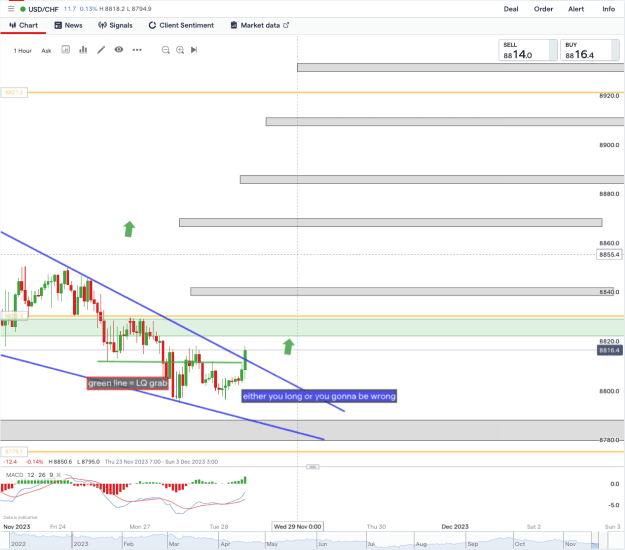Viewport: 625px width, 550px height.
Task: Switch to the Chart tab
Action: 23,25
